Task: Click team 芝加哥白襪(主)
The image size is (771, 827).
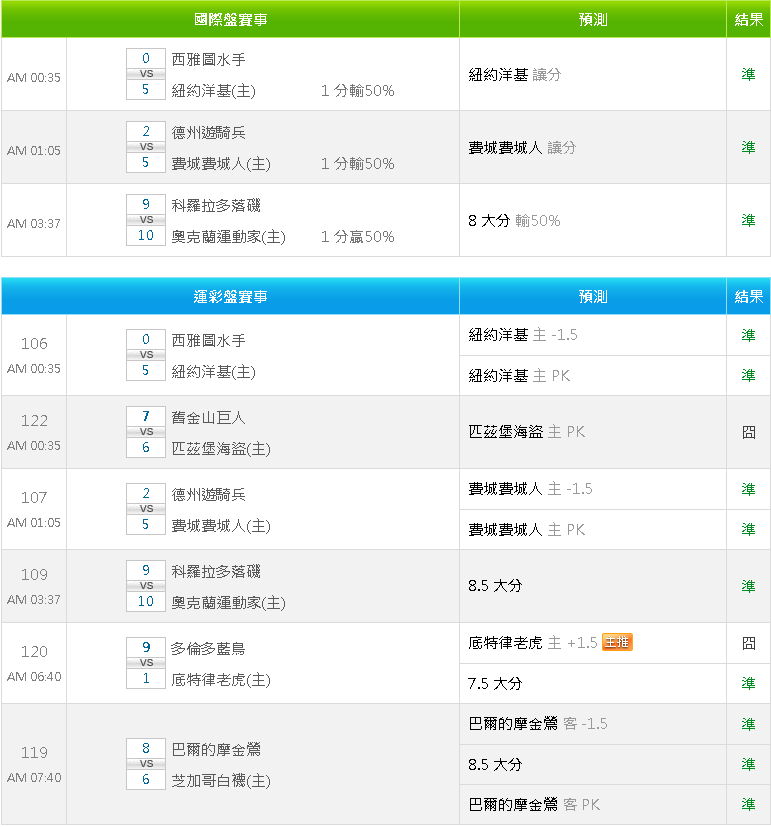Action: [221, 781]
